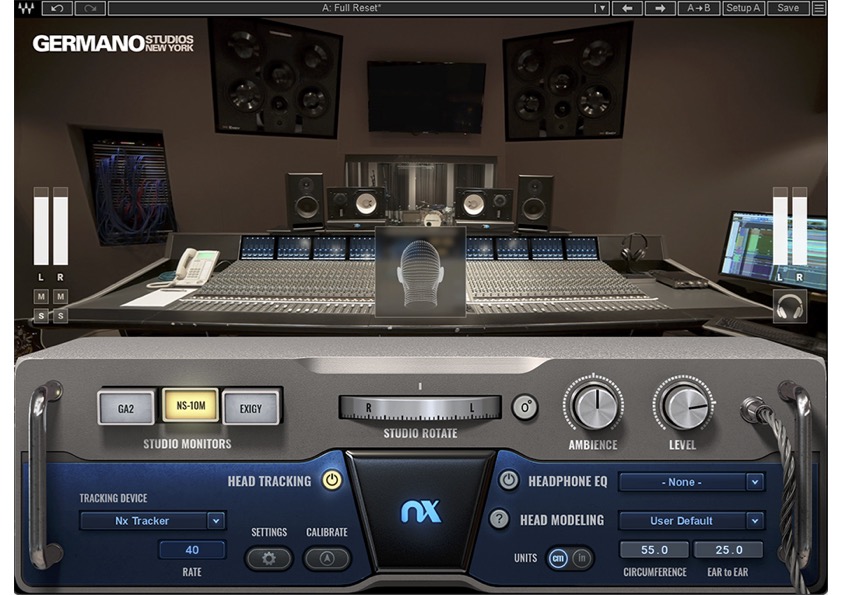
Task: Mute the left input channel
Action: click(x=41, y=296)
